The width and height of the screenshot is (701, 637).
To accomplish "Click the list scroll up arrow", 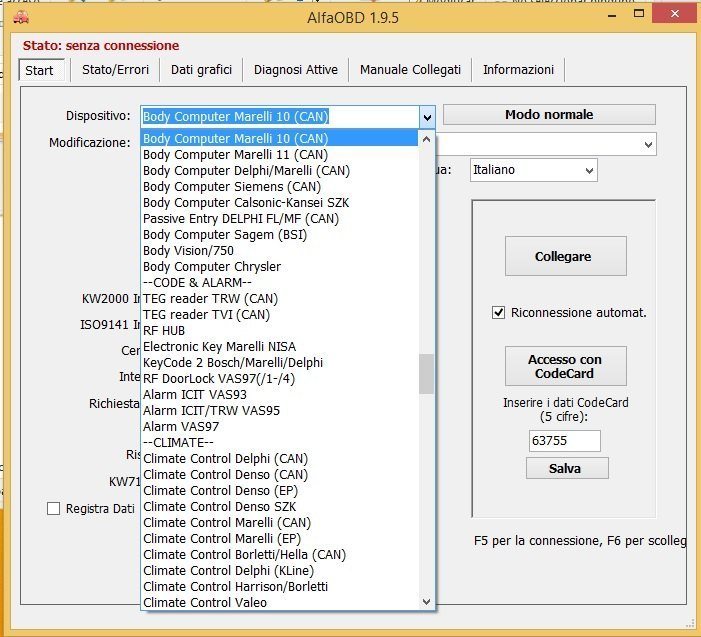I will pos(427,139).
